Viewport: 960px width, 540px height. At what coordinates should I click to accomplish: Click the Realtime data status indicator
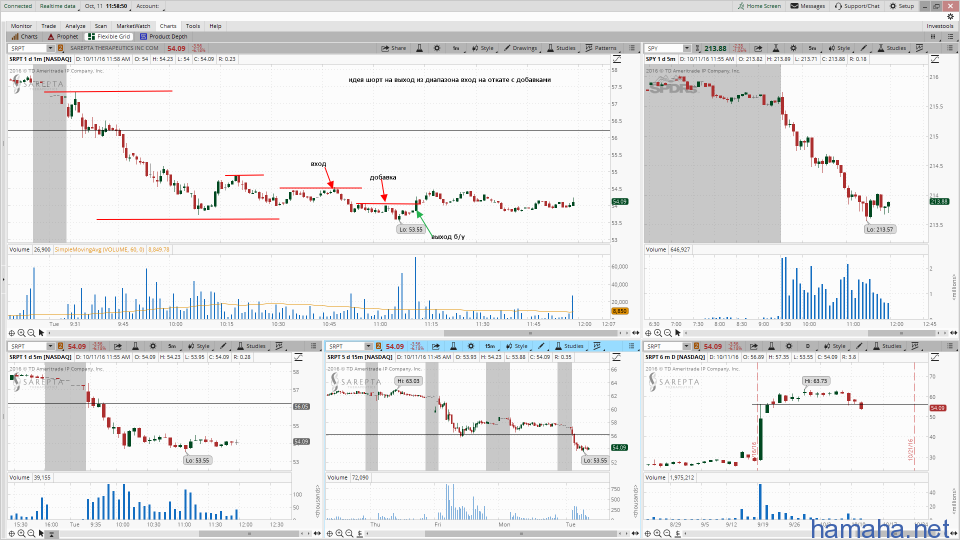58,6
